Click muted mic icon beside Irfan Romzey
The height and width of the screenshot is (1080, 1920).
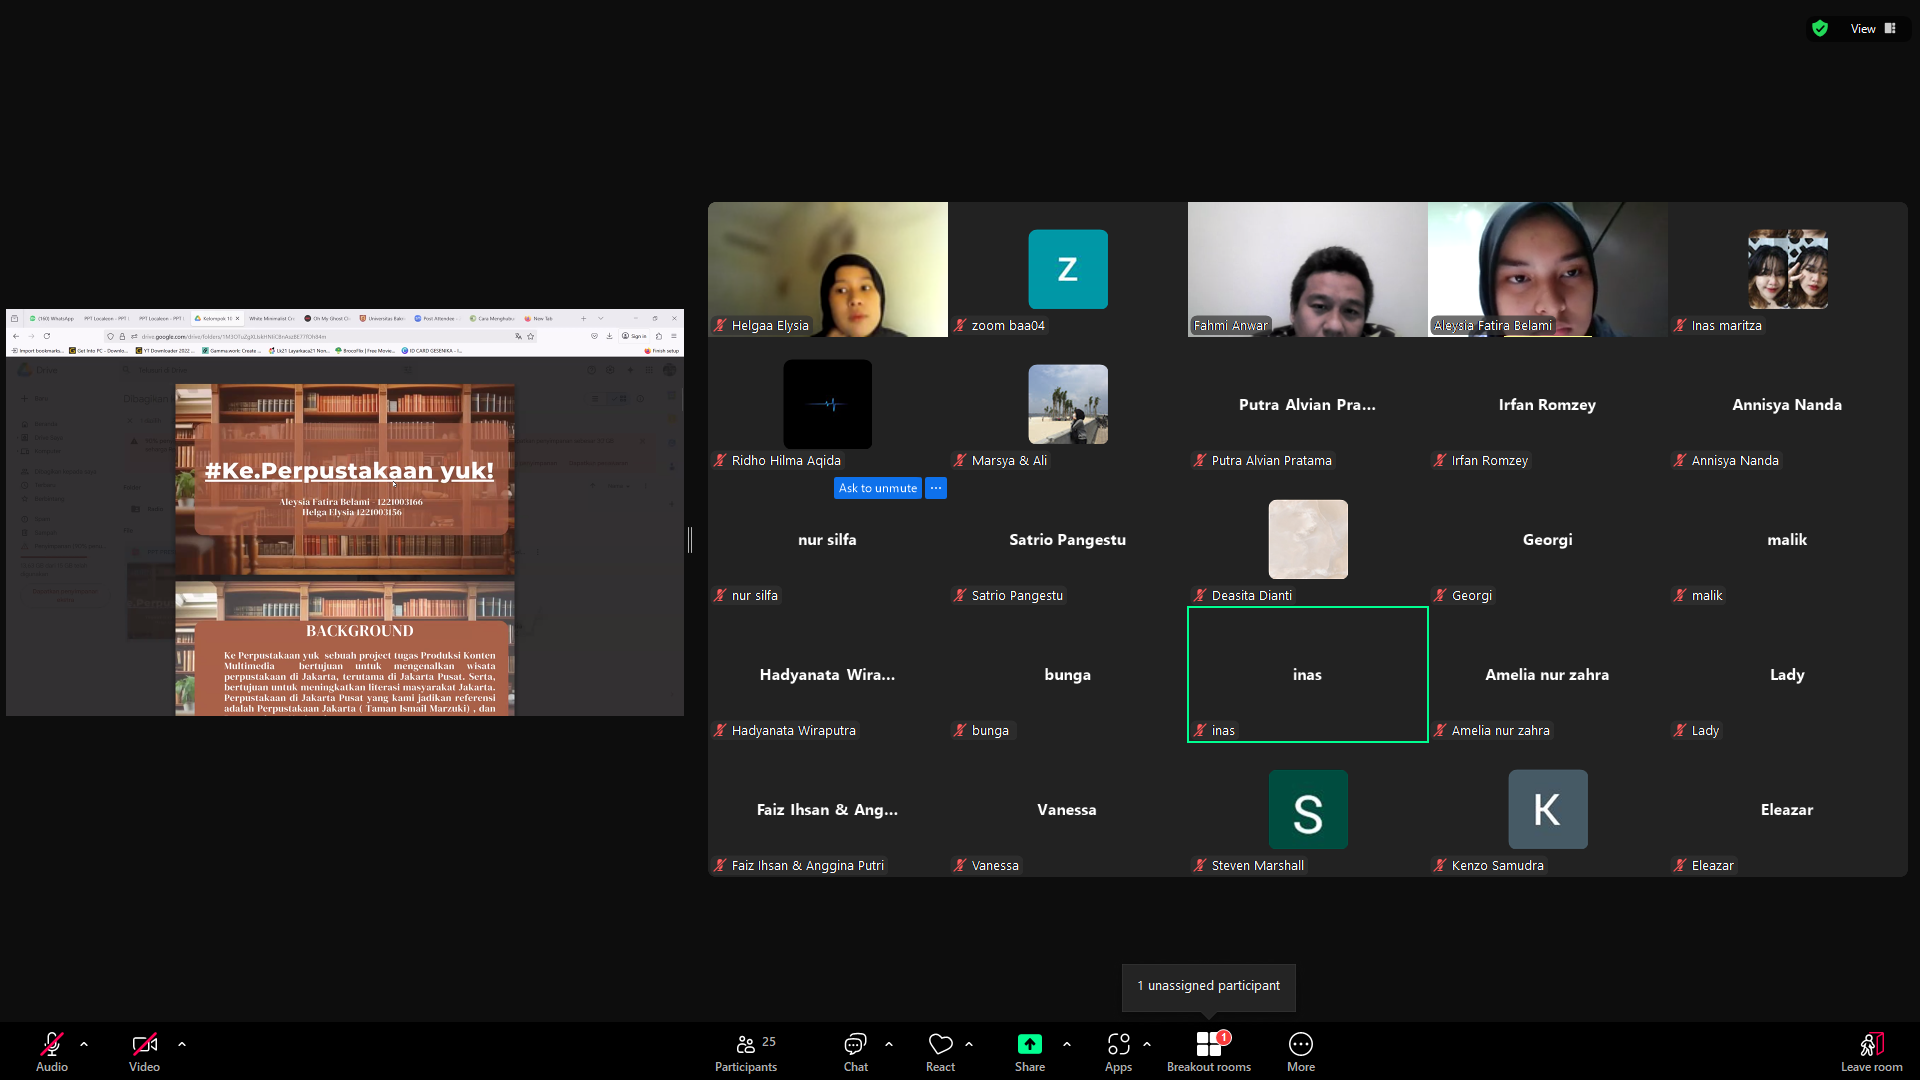click(1440, 460)
